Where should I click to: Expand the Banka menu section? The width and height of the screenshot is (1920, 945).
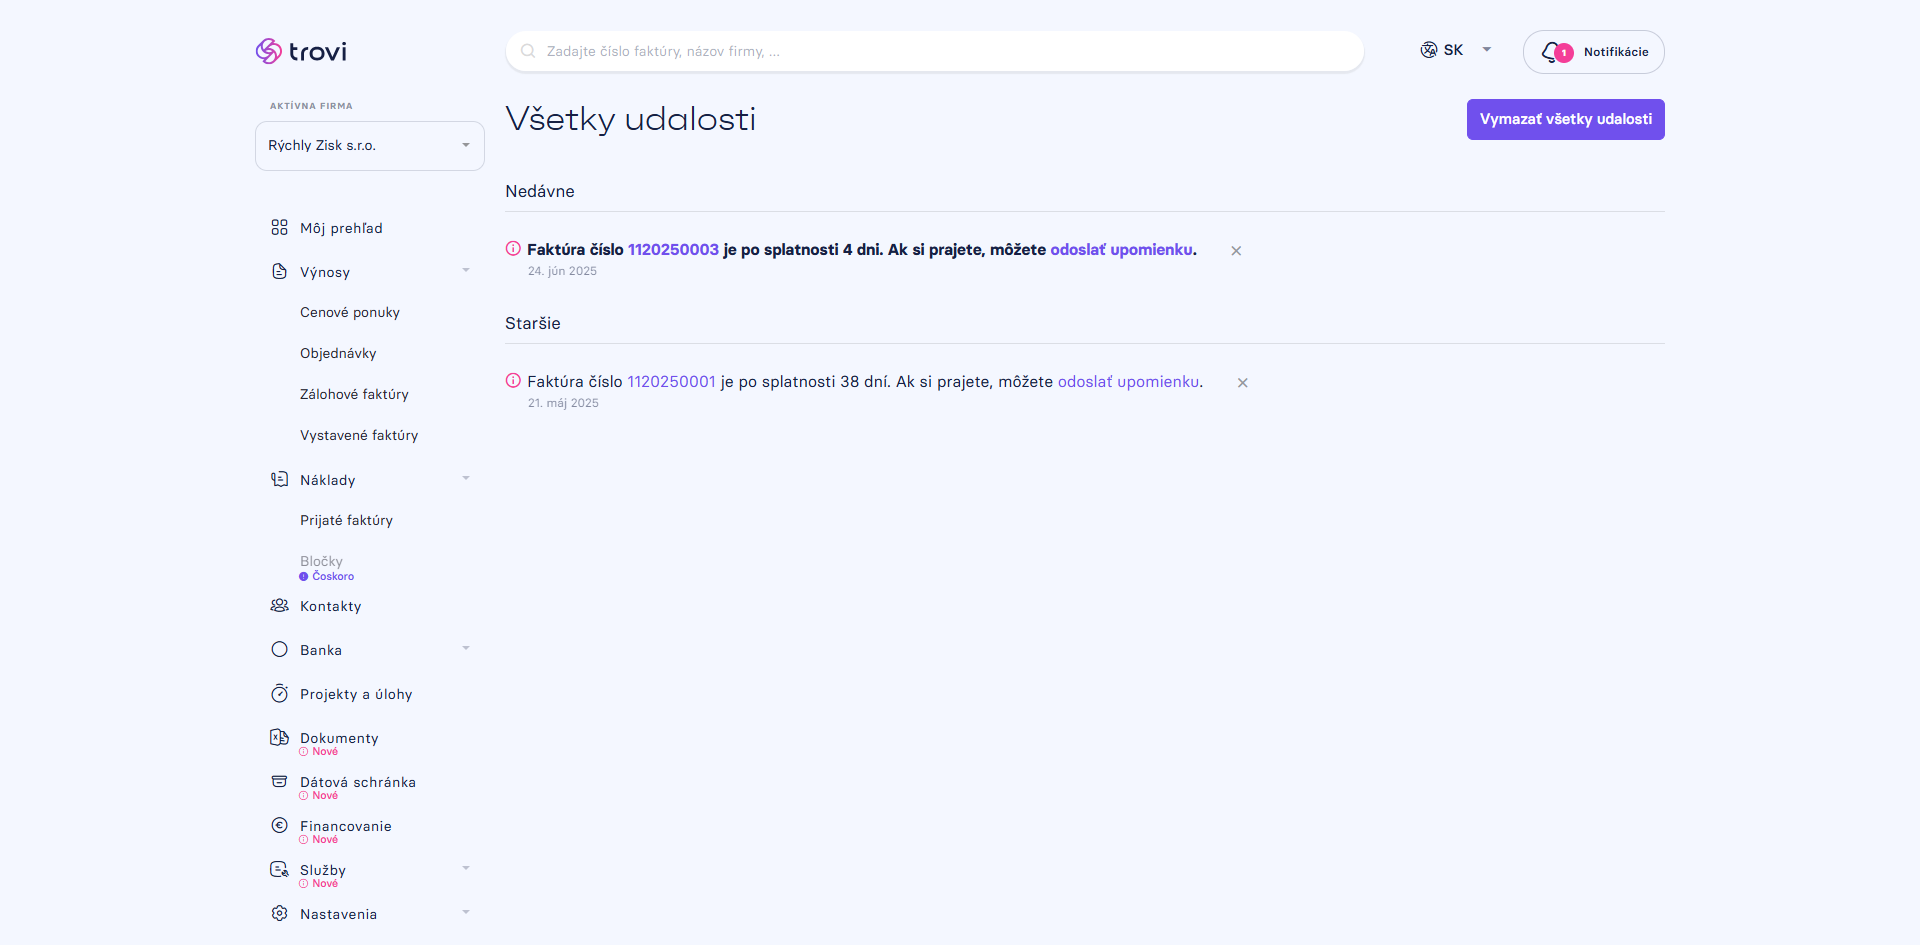466,649
